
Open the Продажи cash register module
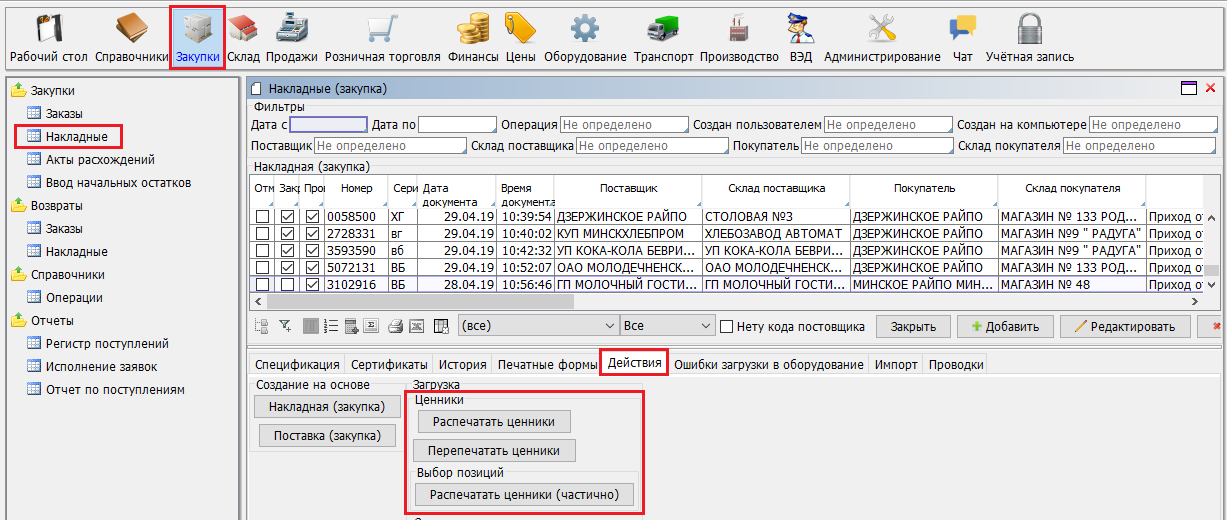pos(291,37)
